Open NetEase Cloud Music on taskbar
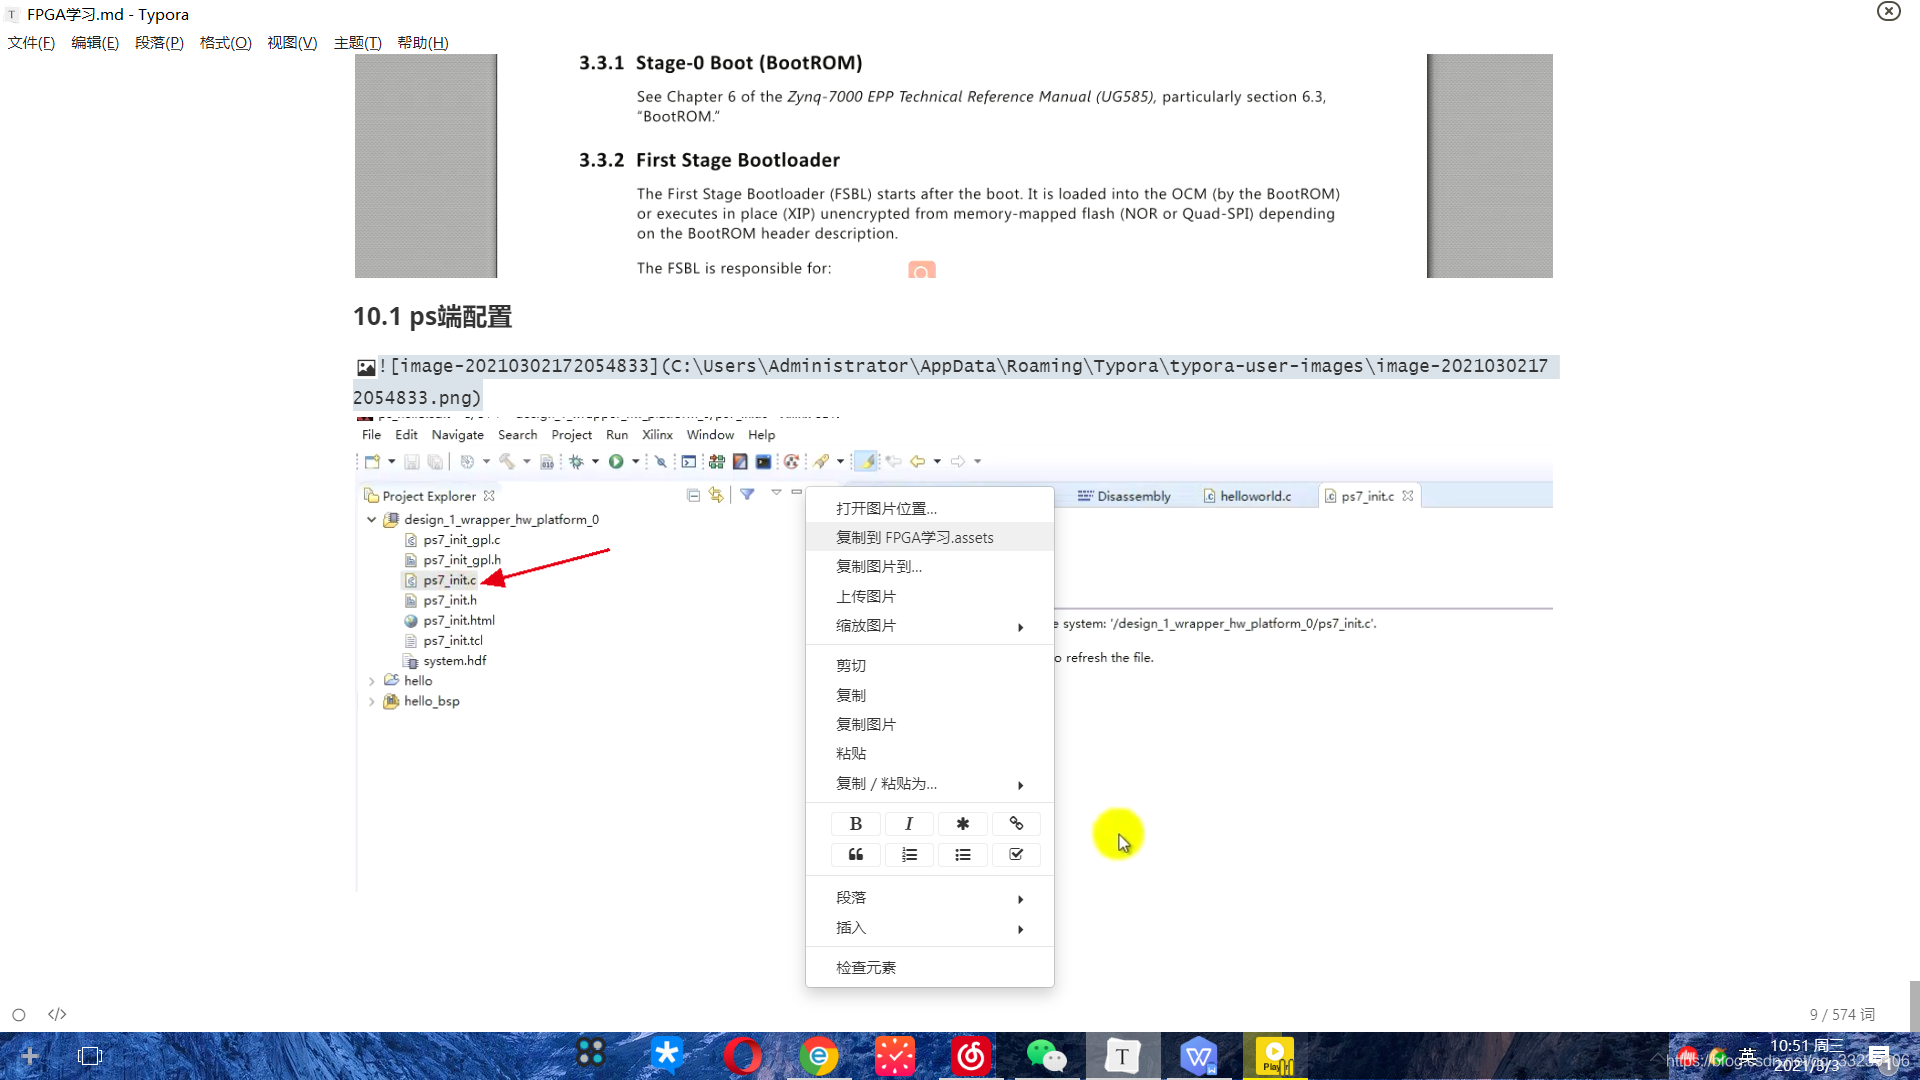The height and width of the screenshot is (1080, 1920). (971, 1056)
